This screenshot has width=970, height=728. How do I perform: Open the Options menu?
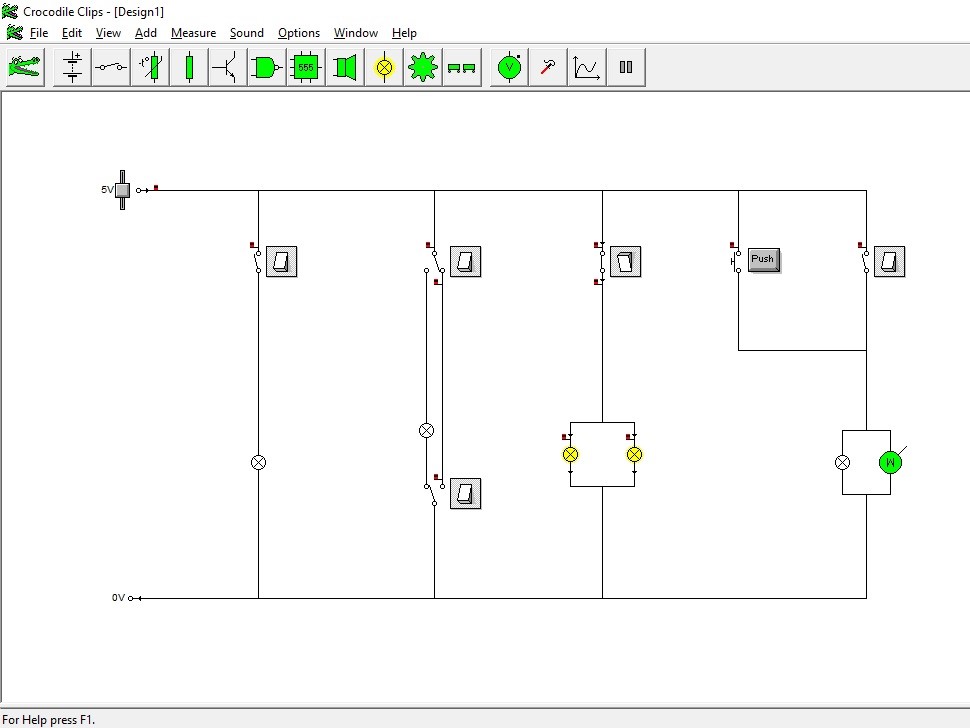coord(299,33)
